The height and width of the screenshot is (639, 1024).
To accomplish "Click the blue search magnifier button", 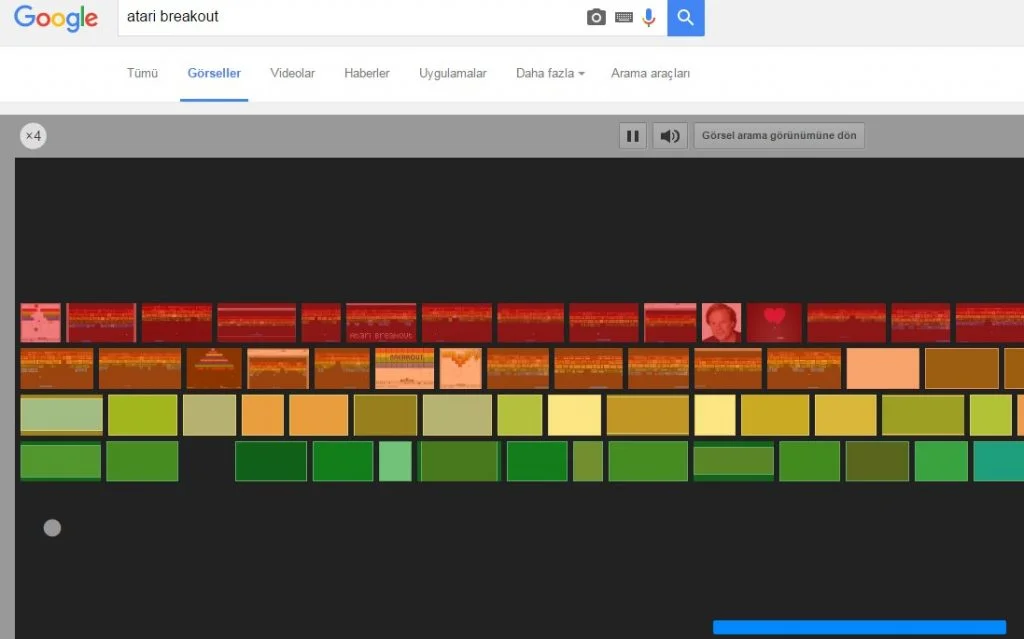I will tap(686, 18).
